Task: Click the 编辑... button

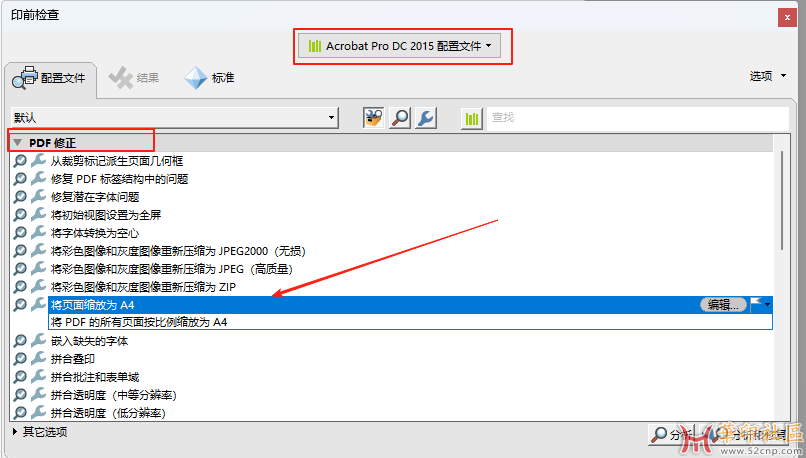Action: click(x=723, y=305)
